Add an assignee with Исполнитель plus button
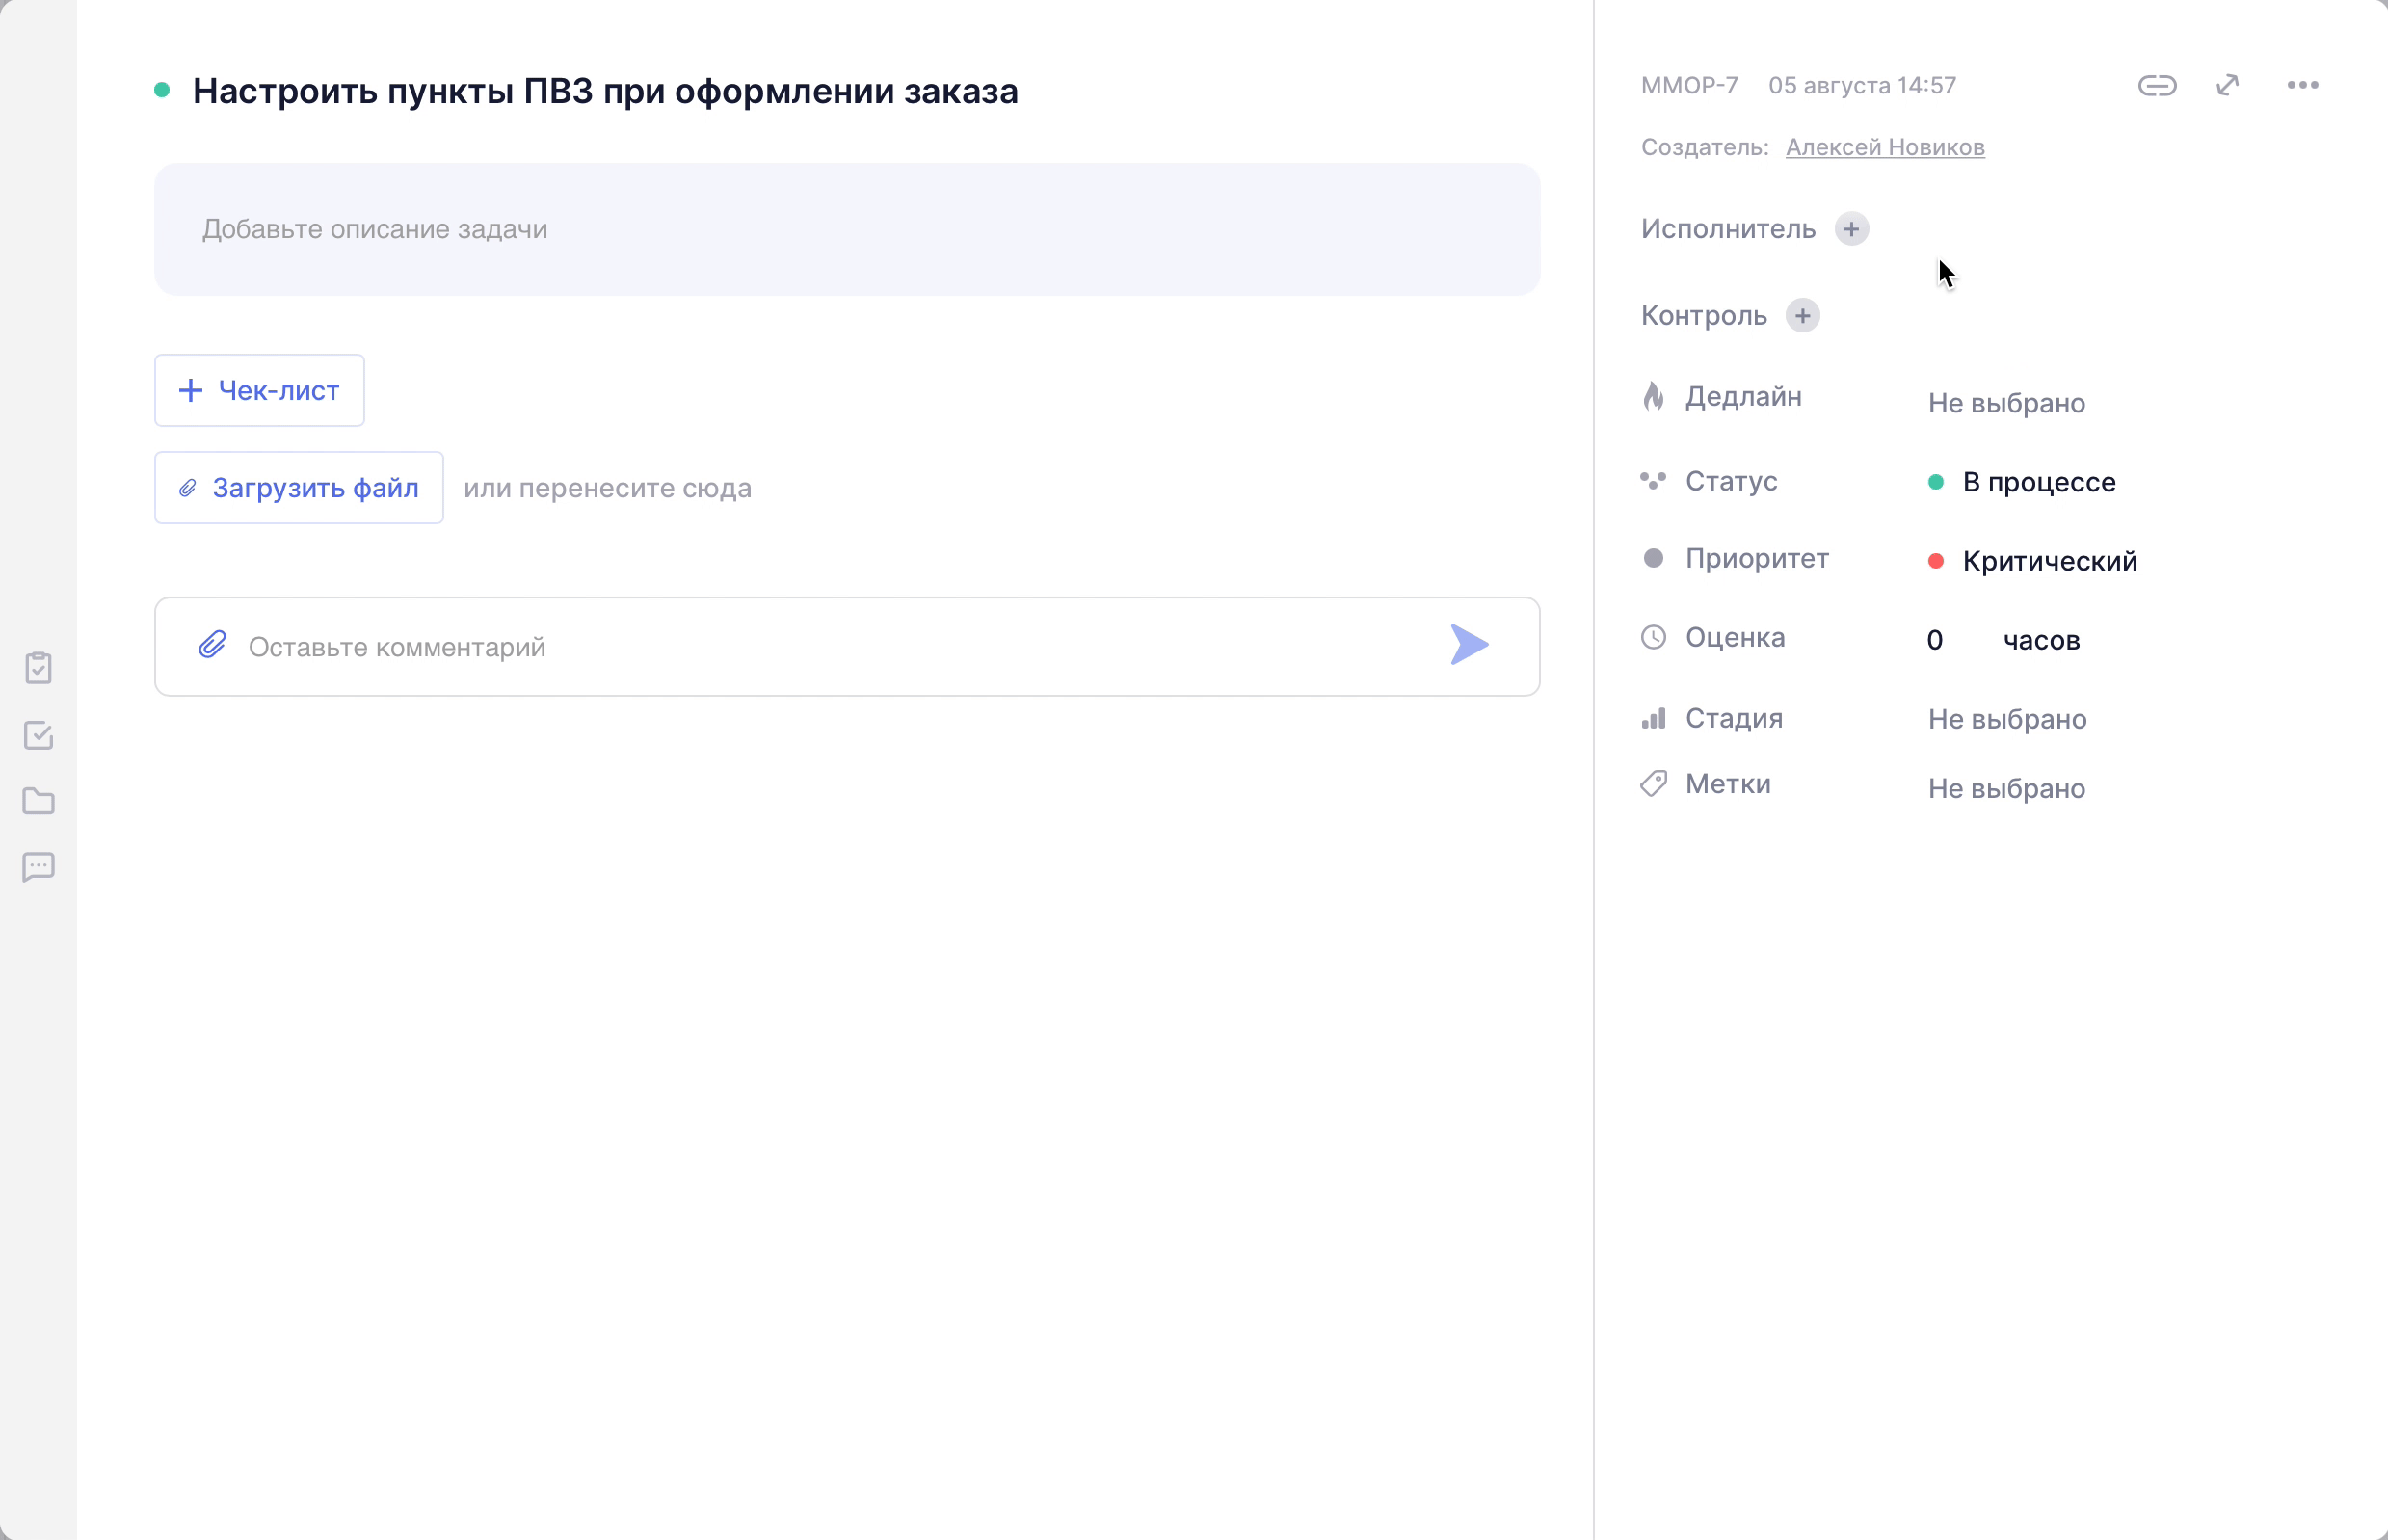Viewport: 2388px width, 1540px height. (1851, 229)
